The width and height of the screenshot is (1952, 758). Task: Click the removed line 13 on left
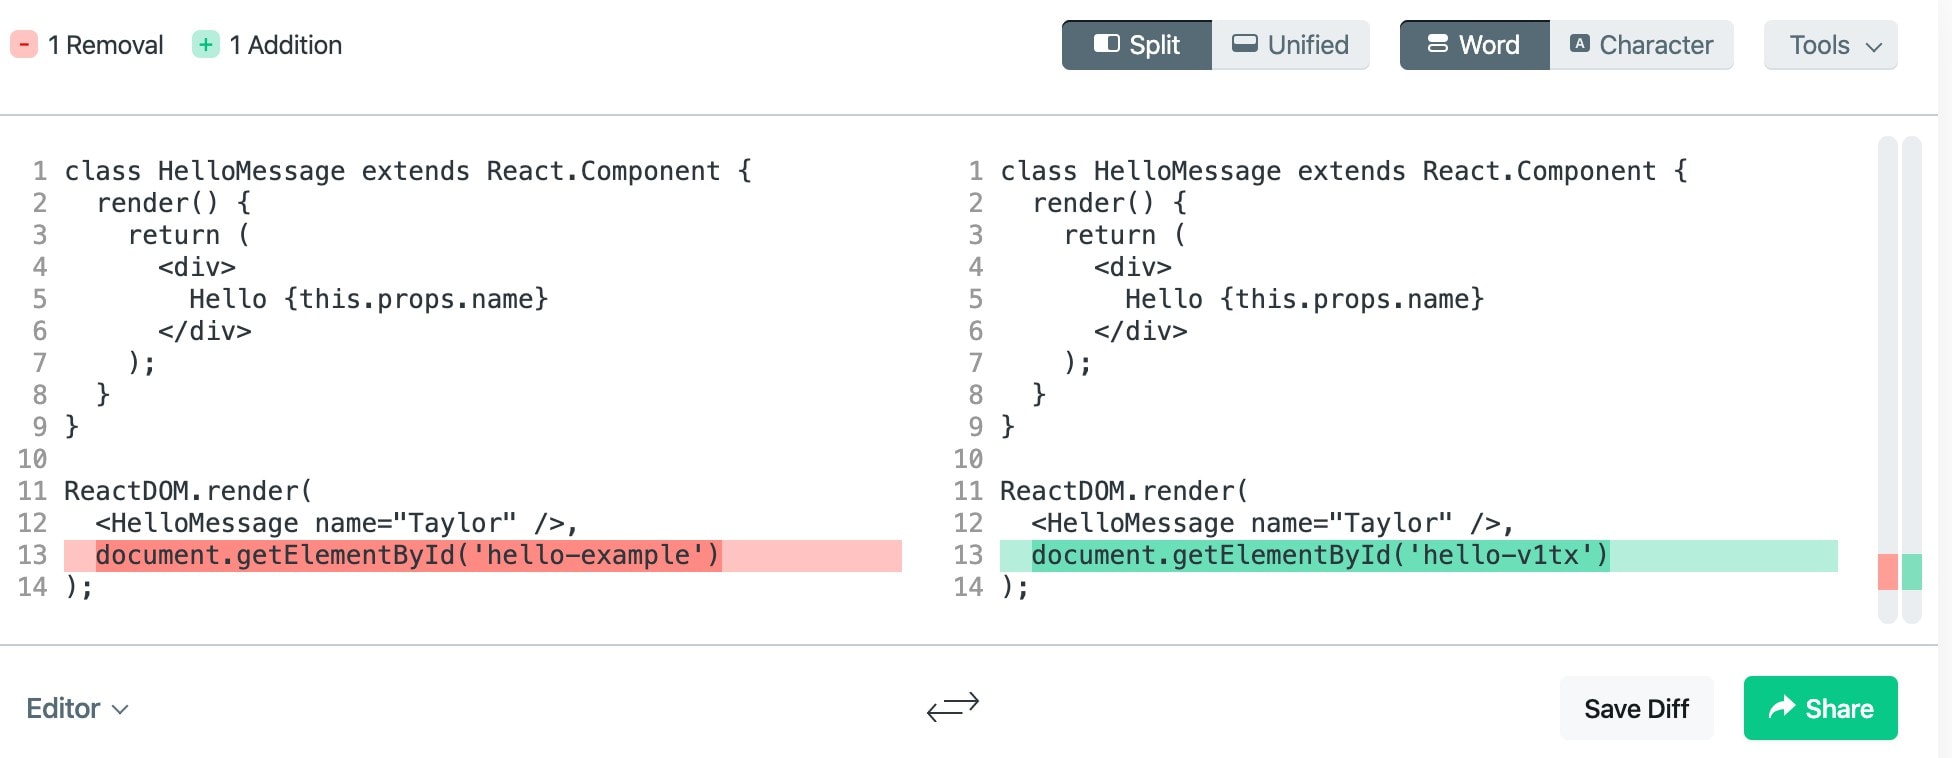coord(482,556)
